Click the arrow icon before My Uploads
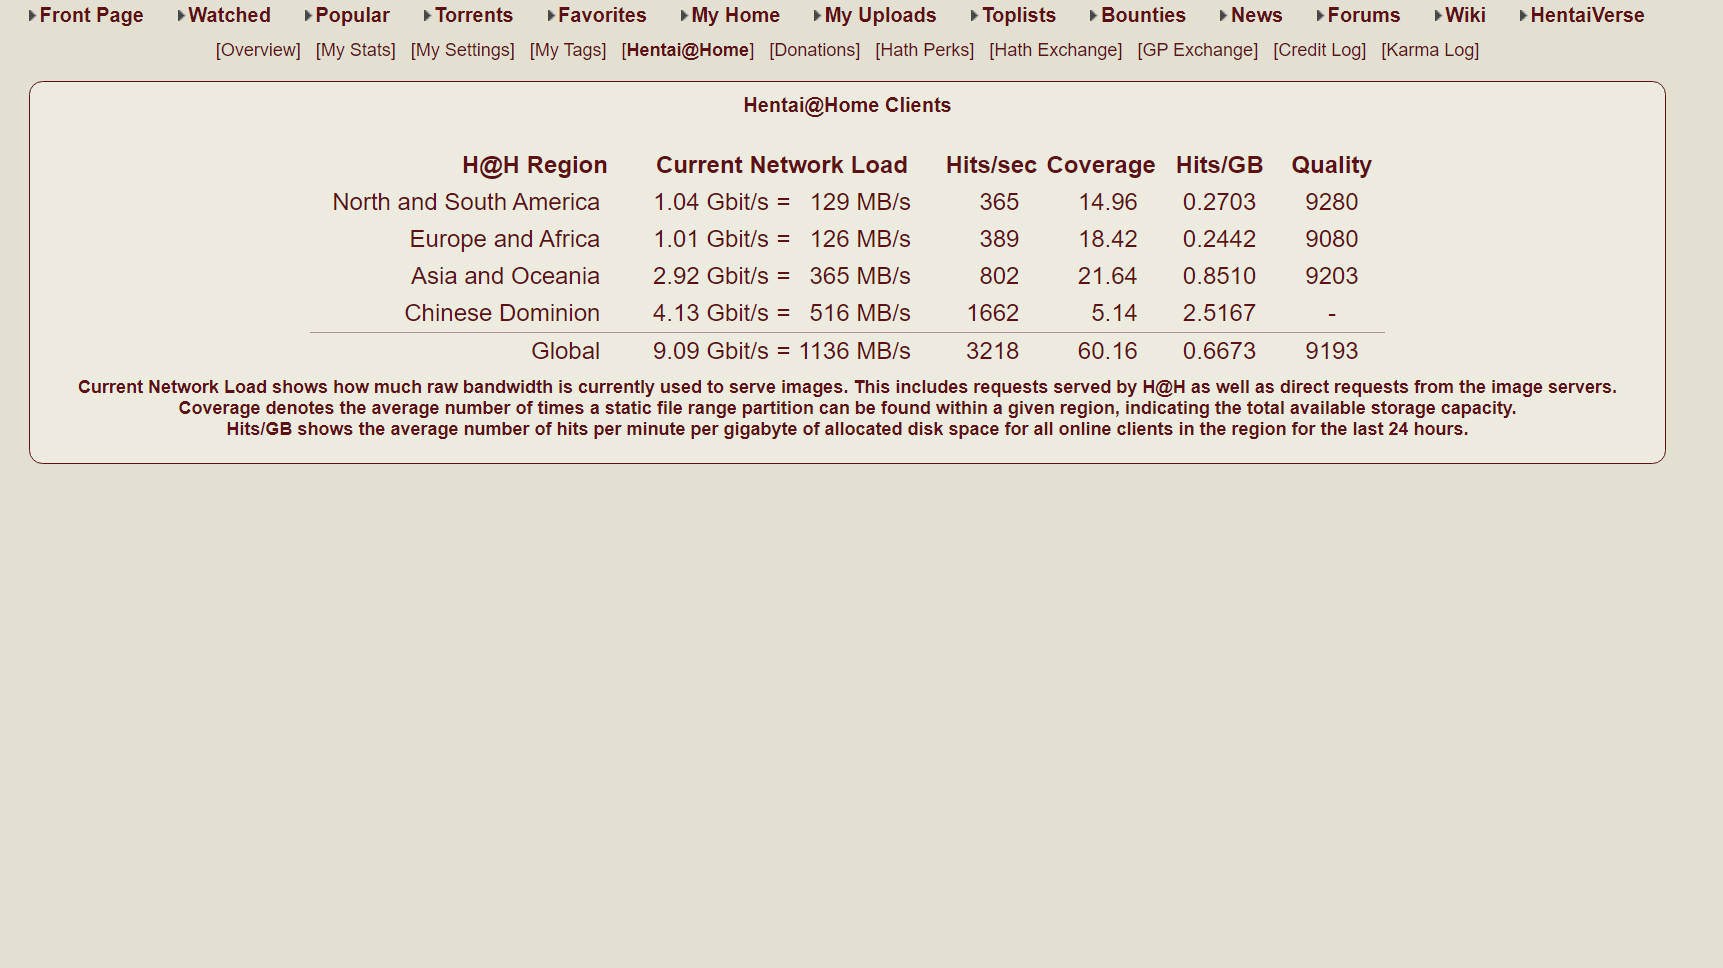1723x968 pixels. coord(817,16)
